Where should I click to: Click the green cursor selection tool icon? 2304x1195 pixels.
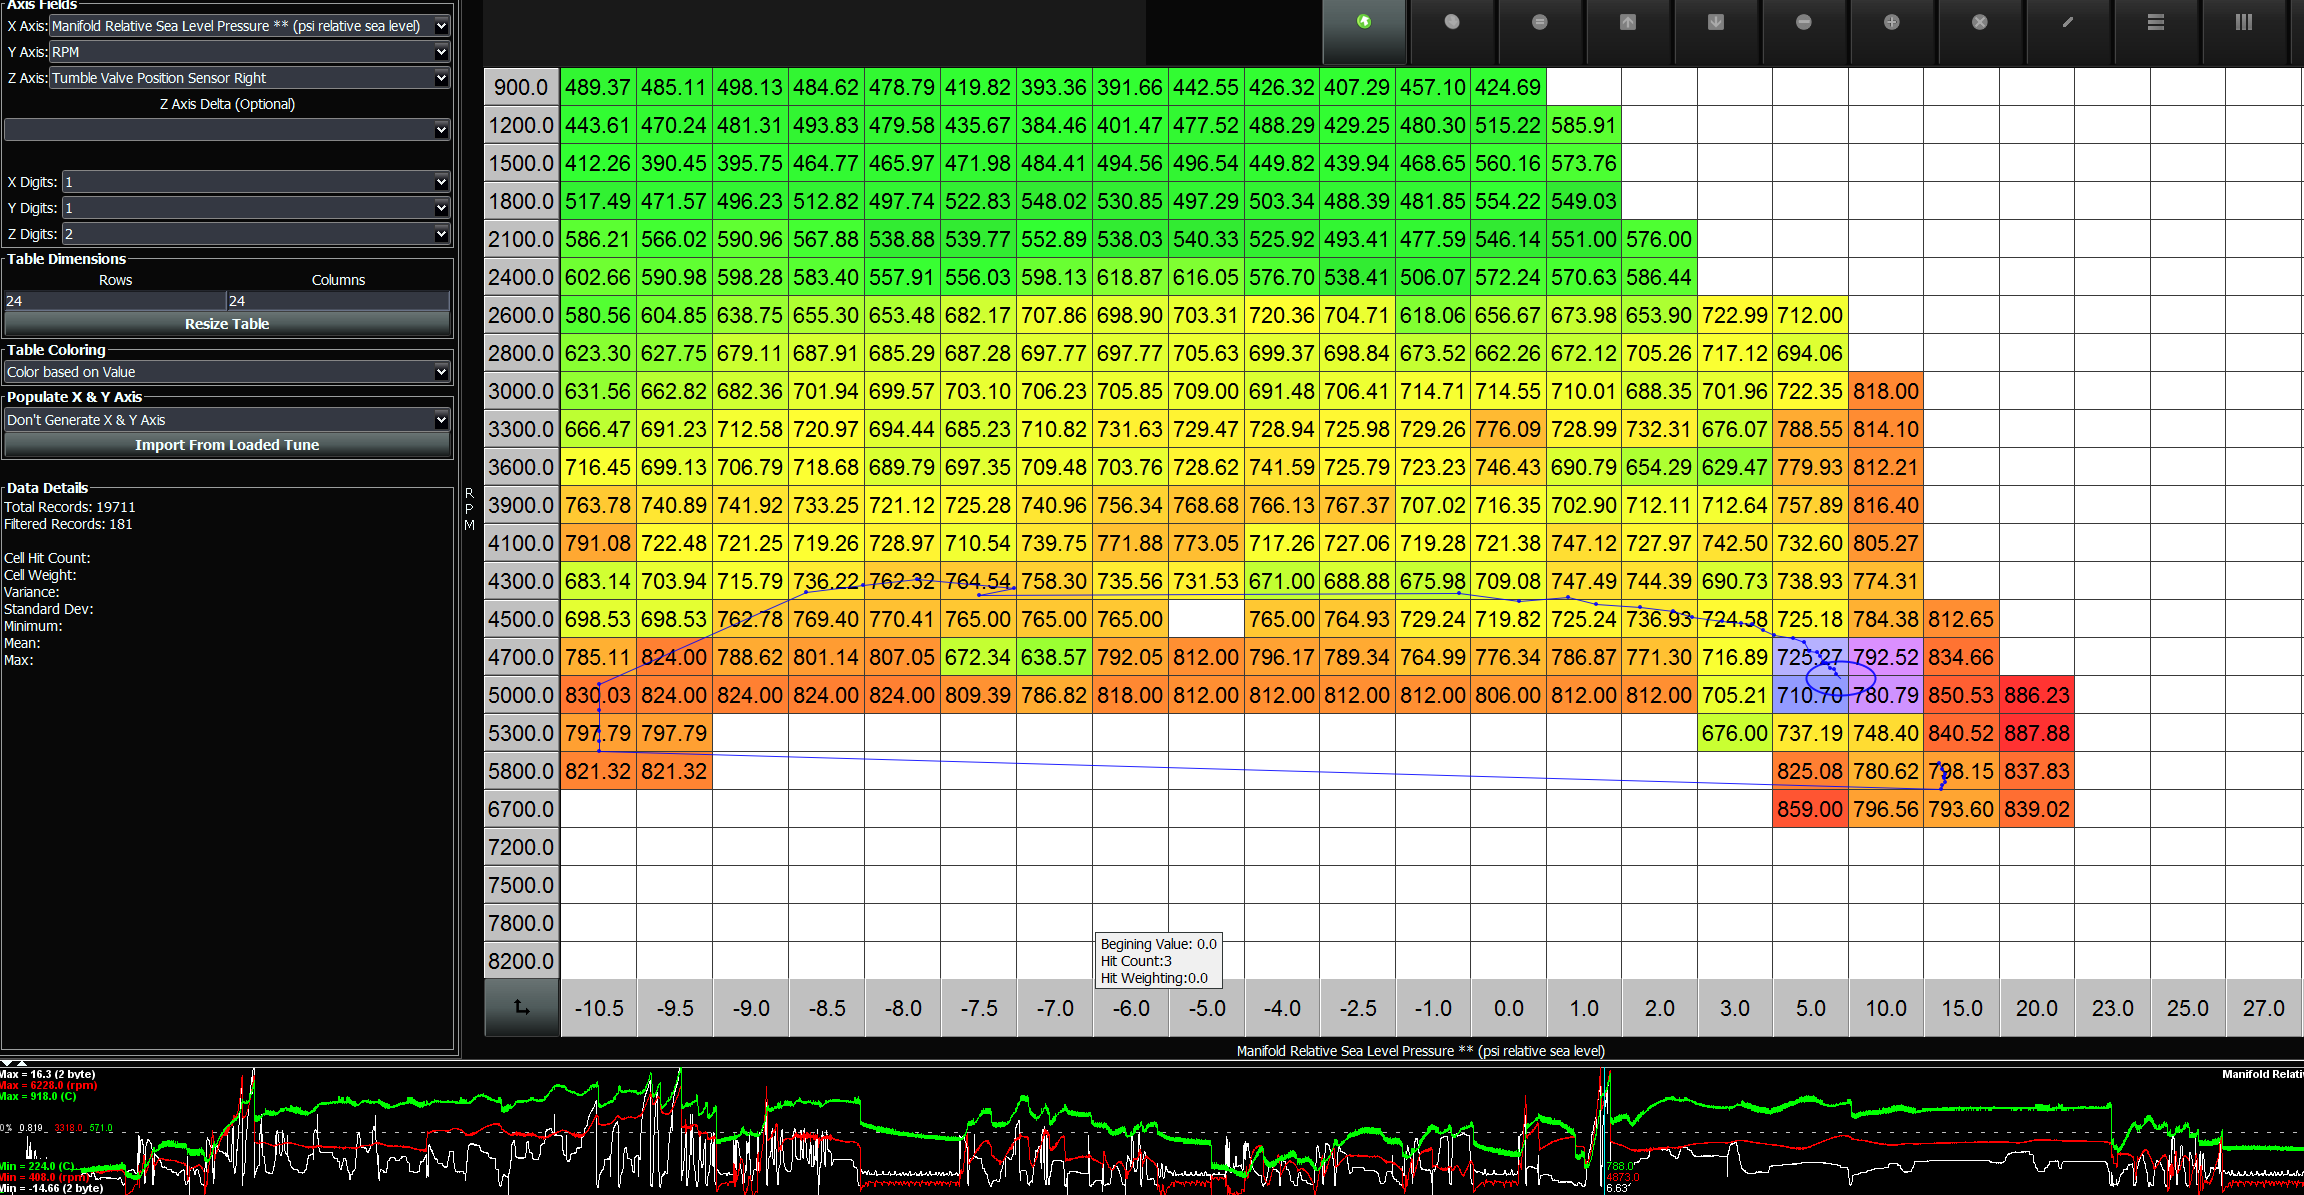coord(1364,22)
